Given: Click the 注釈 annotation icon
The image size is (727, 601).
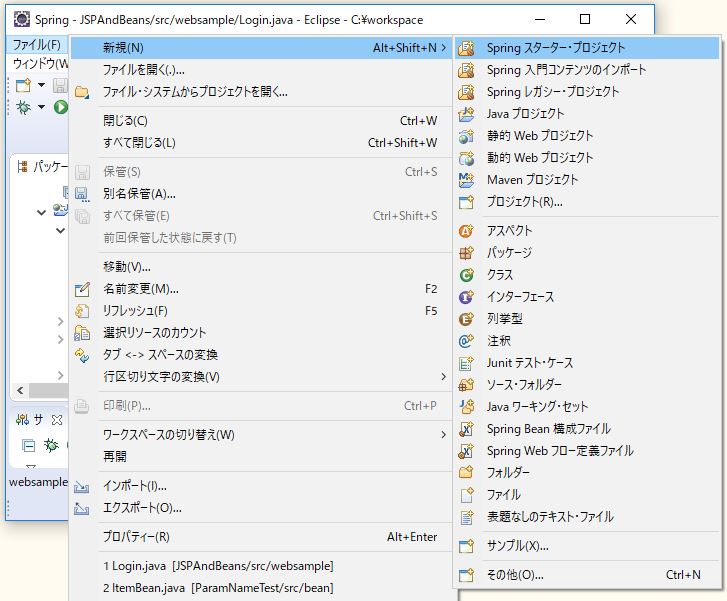Looking at the screenshot, I should coord(466,341).
